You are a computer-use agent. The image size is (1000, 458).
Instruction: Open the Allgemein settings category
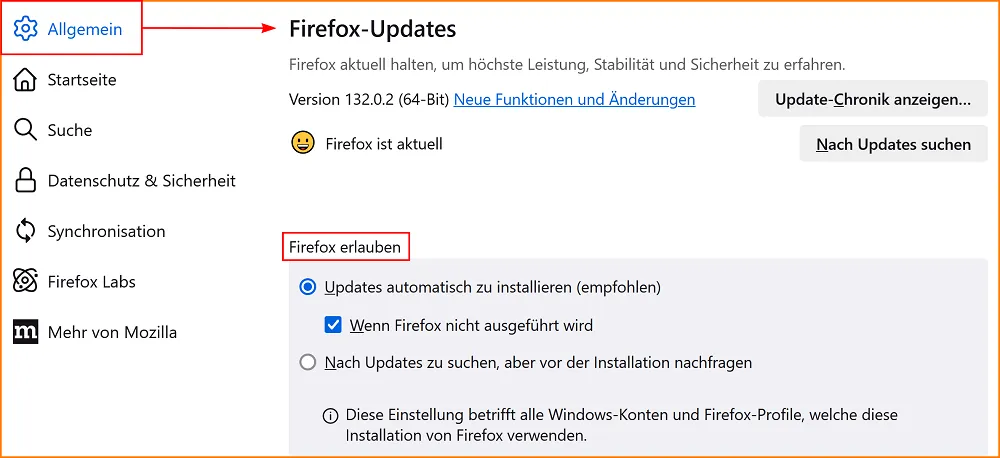(x=85, y=29)
